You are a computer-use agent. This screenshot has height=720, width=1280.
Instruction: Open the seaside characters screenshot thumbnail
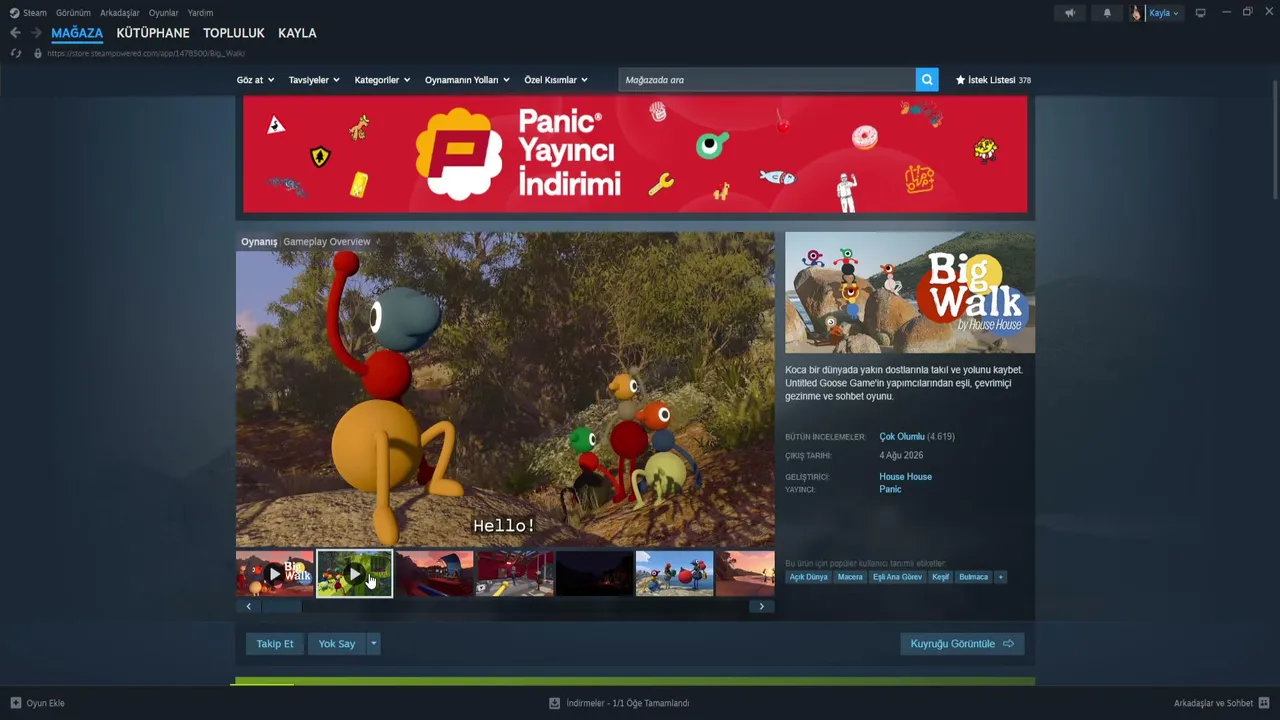tap(674, 574)
